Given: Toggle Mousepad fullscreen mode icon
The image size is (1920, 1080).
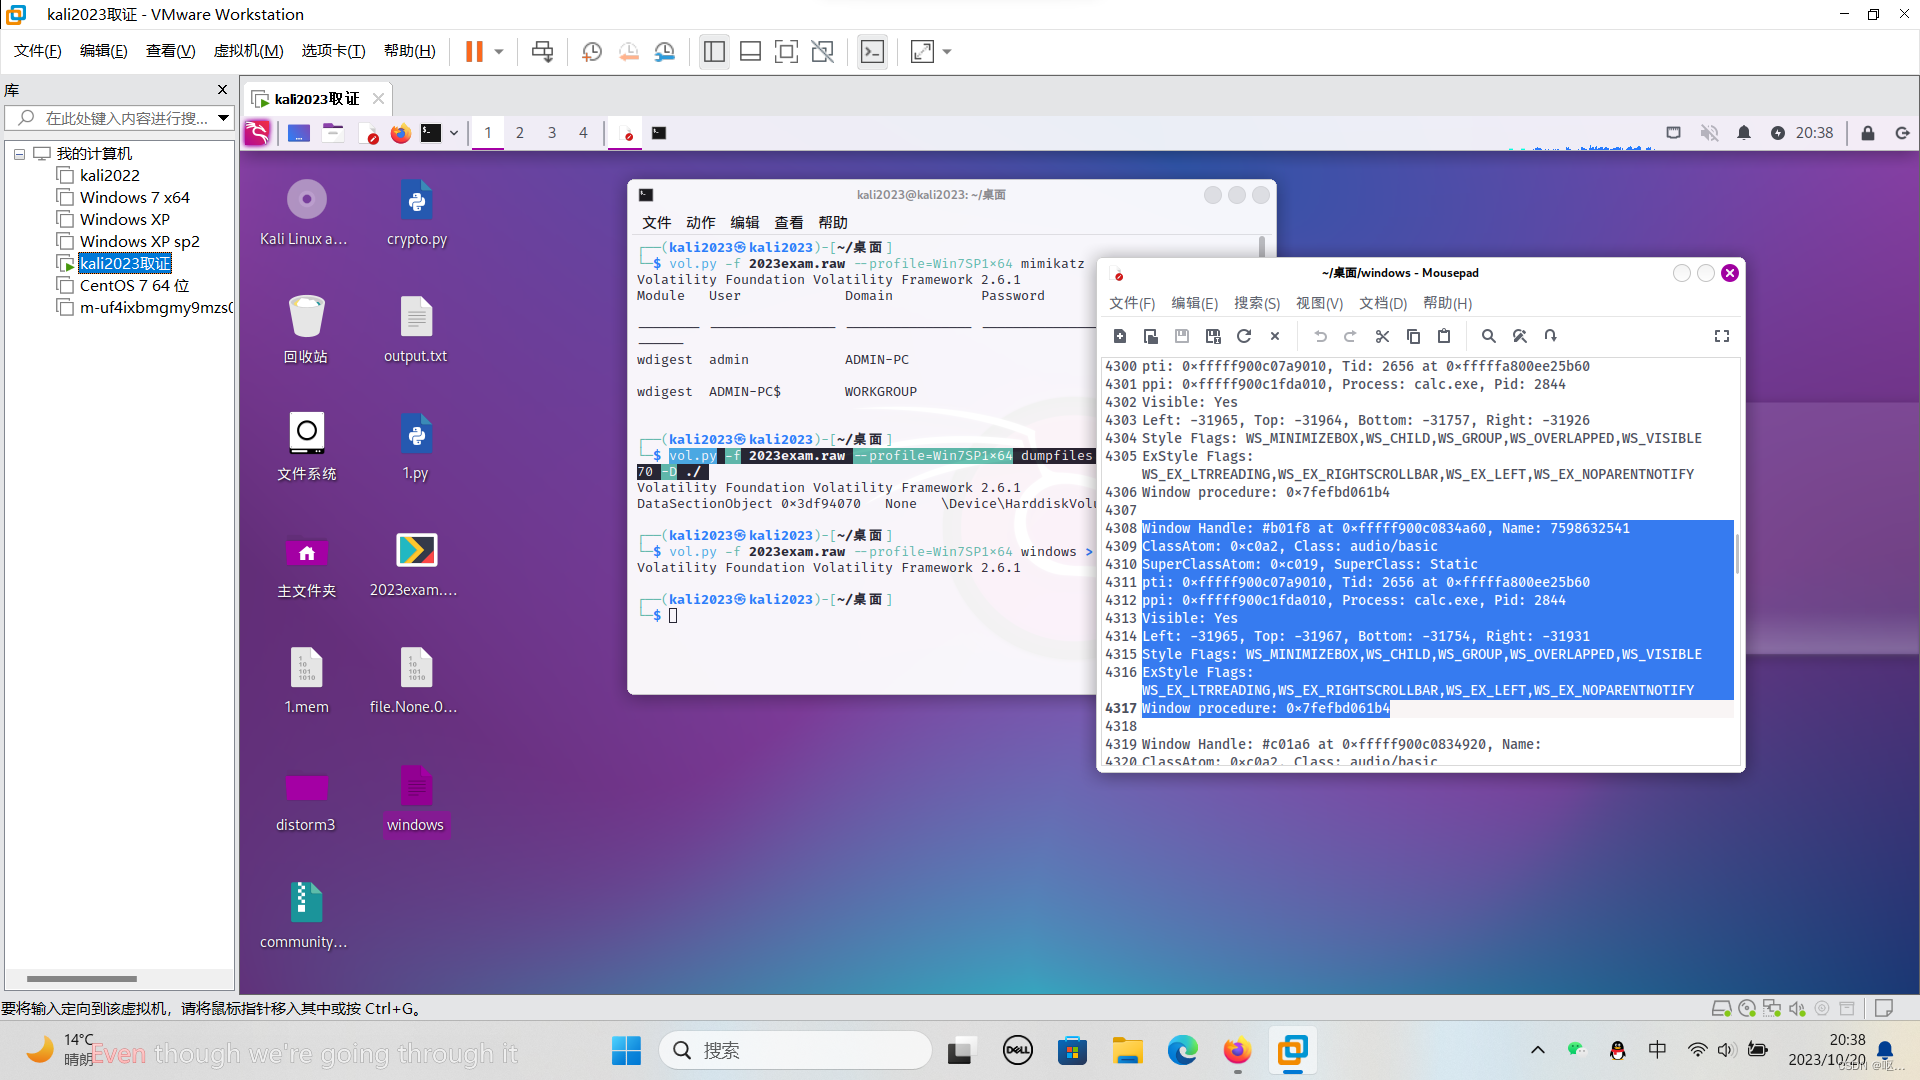Looking at the screenshot, I should tap(1721, 336).
